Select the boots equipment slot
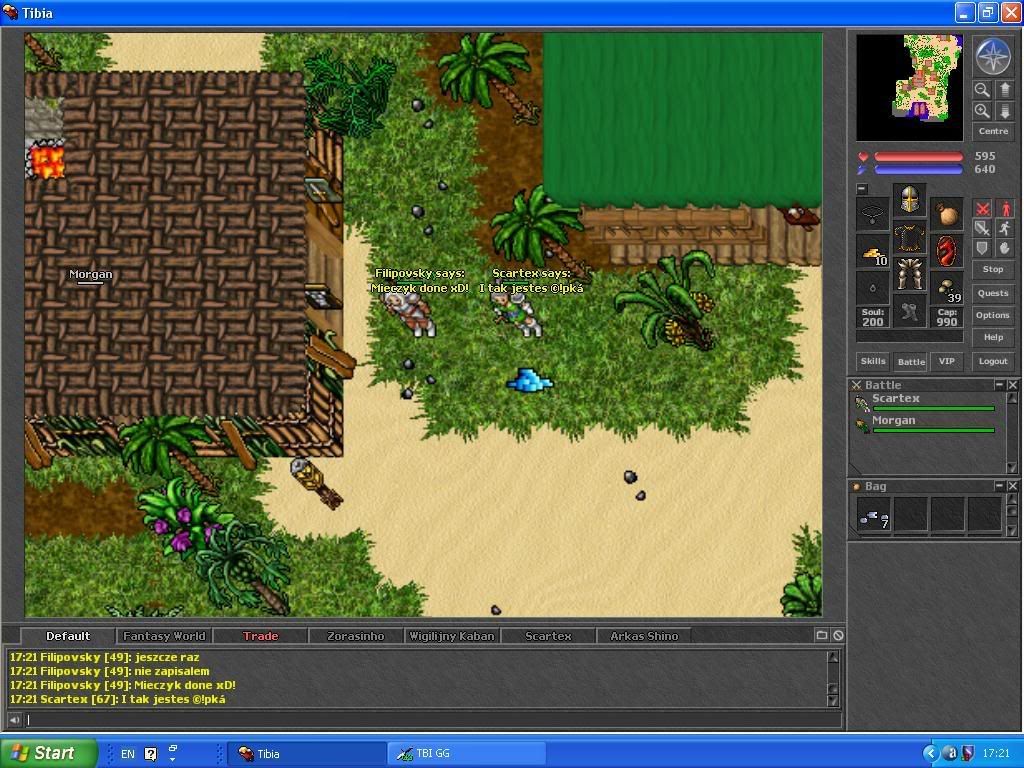The image size is (1024, 768). point(910,311)
